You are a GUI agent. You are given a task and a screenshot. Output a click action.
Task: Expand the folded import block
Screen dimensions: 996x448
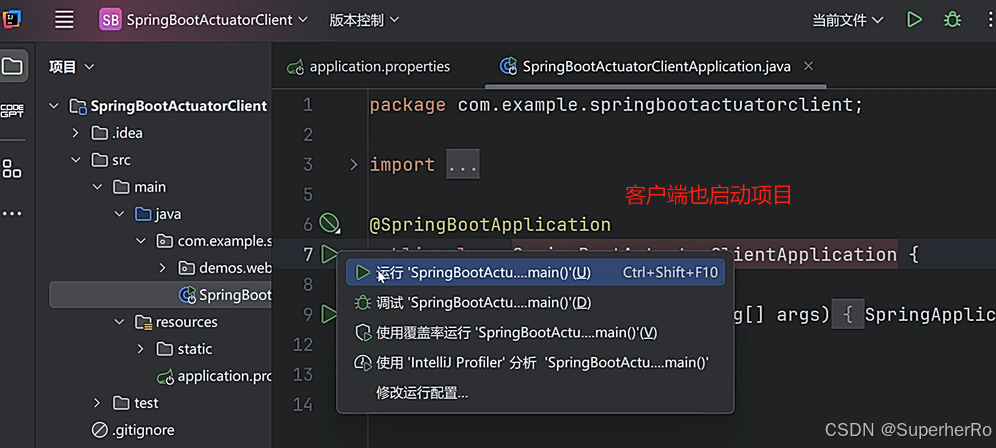[x=354, y=165]
